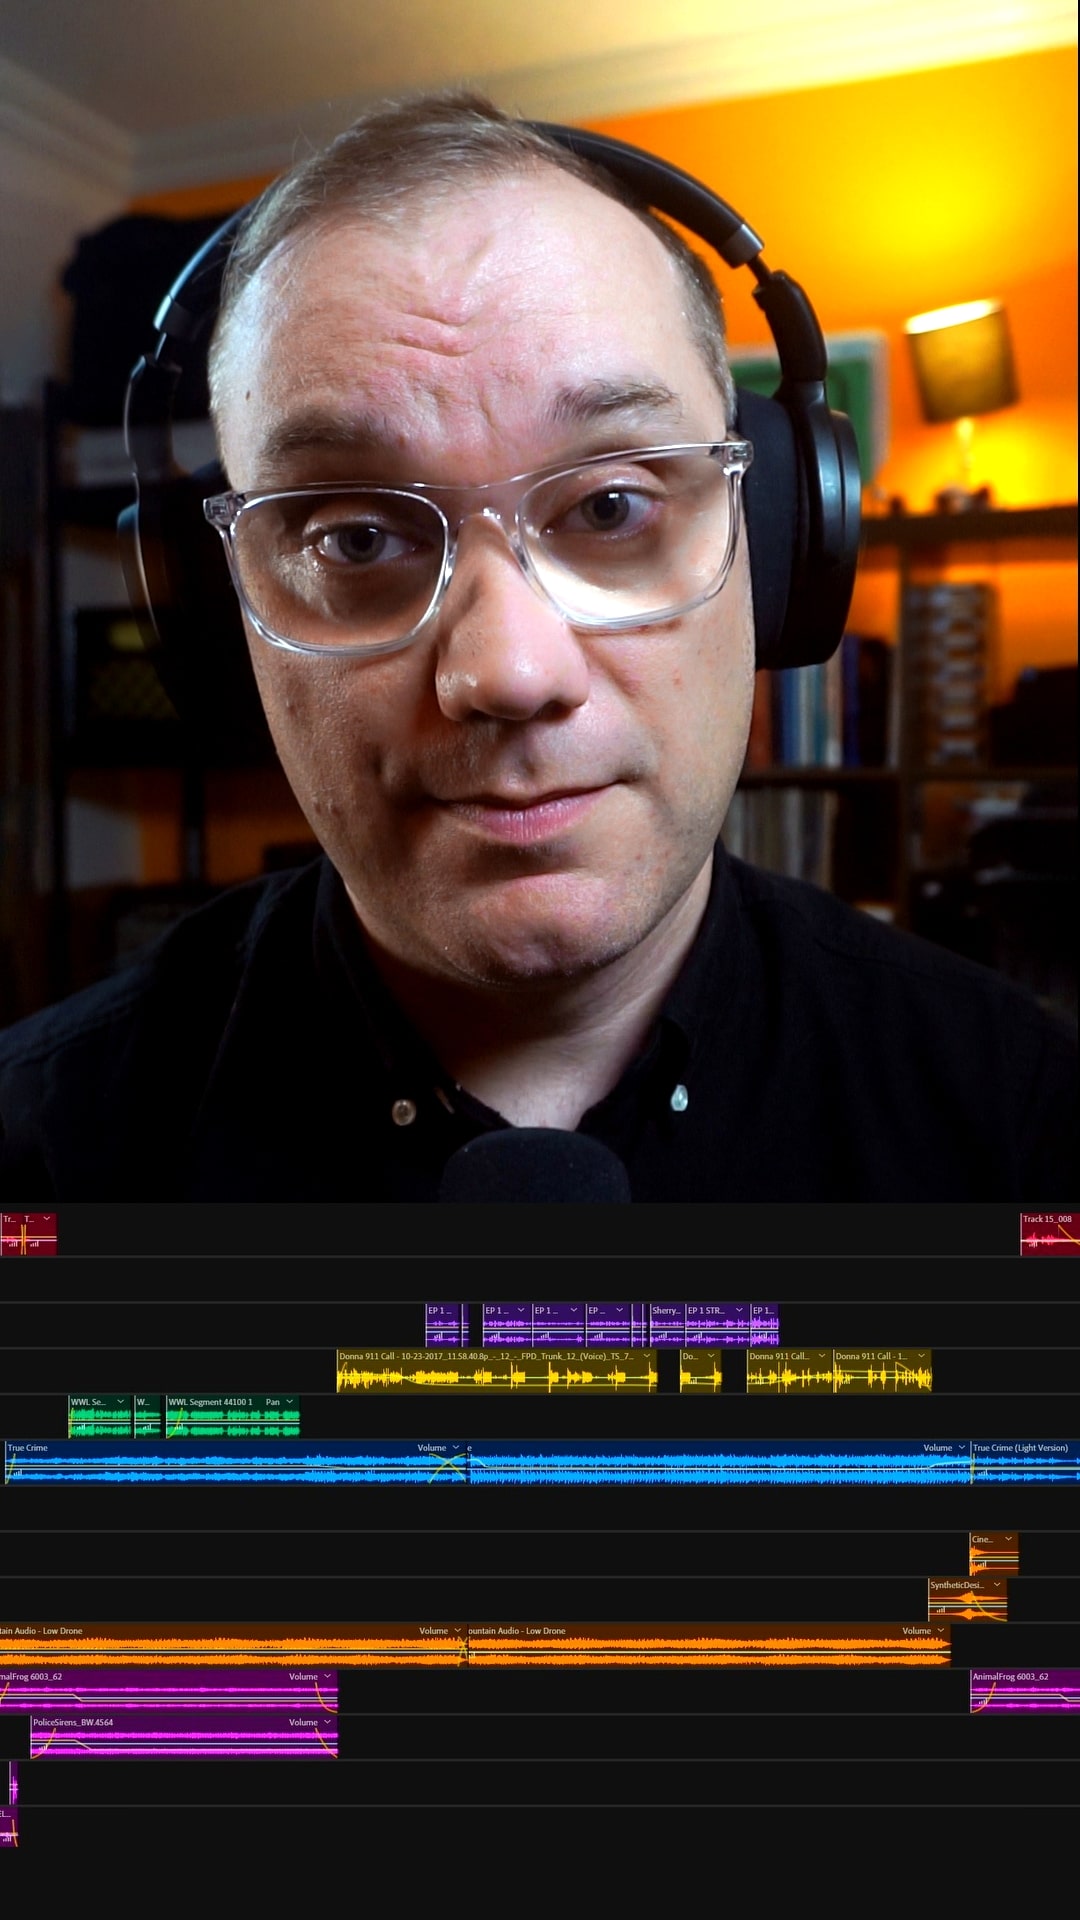Viewport: 1080px width, 1920px height.
Task: Open the Volume dropdown on PoliceSirens_BW clip
Action: [327, 1722]
